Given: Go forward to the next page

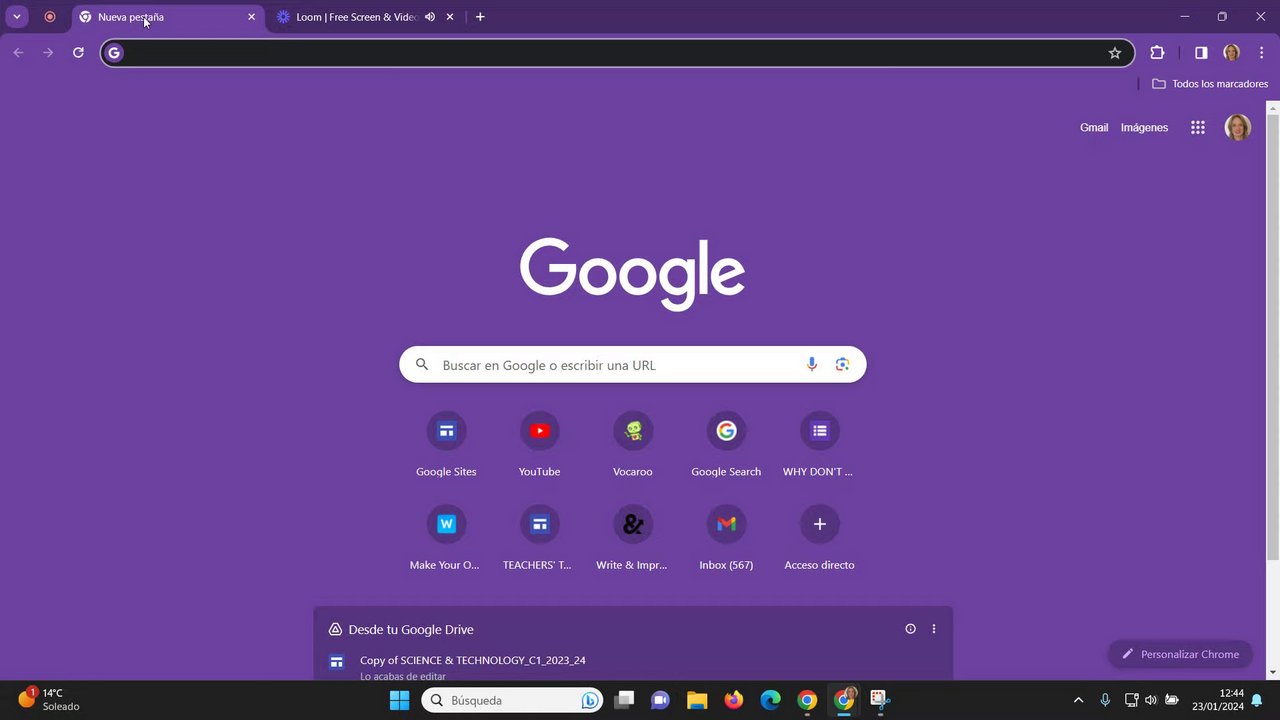Looking at the screenshot, I should pos(48,53).
